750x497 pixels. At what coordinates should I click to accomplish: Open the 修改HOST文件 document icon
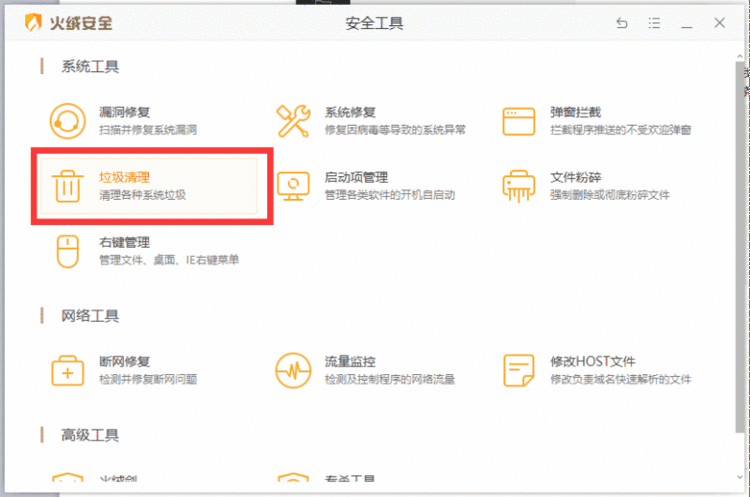(x=520, y=370)
